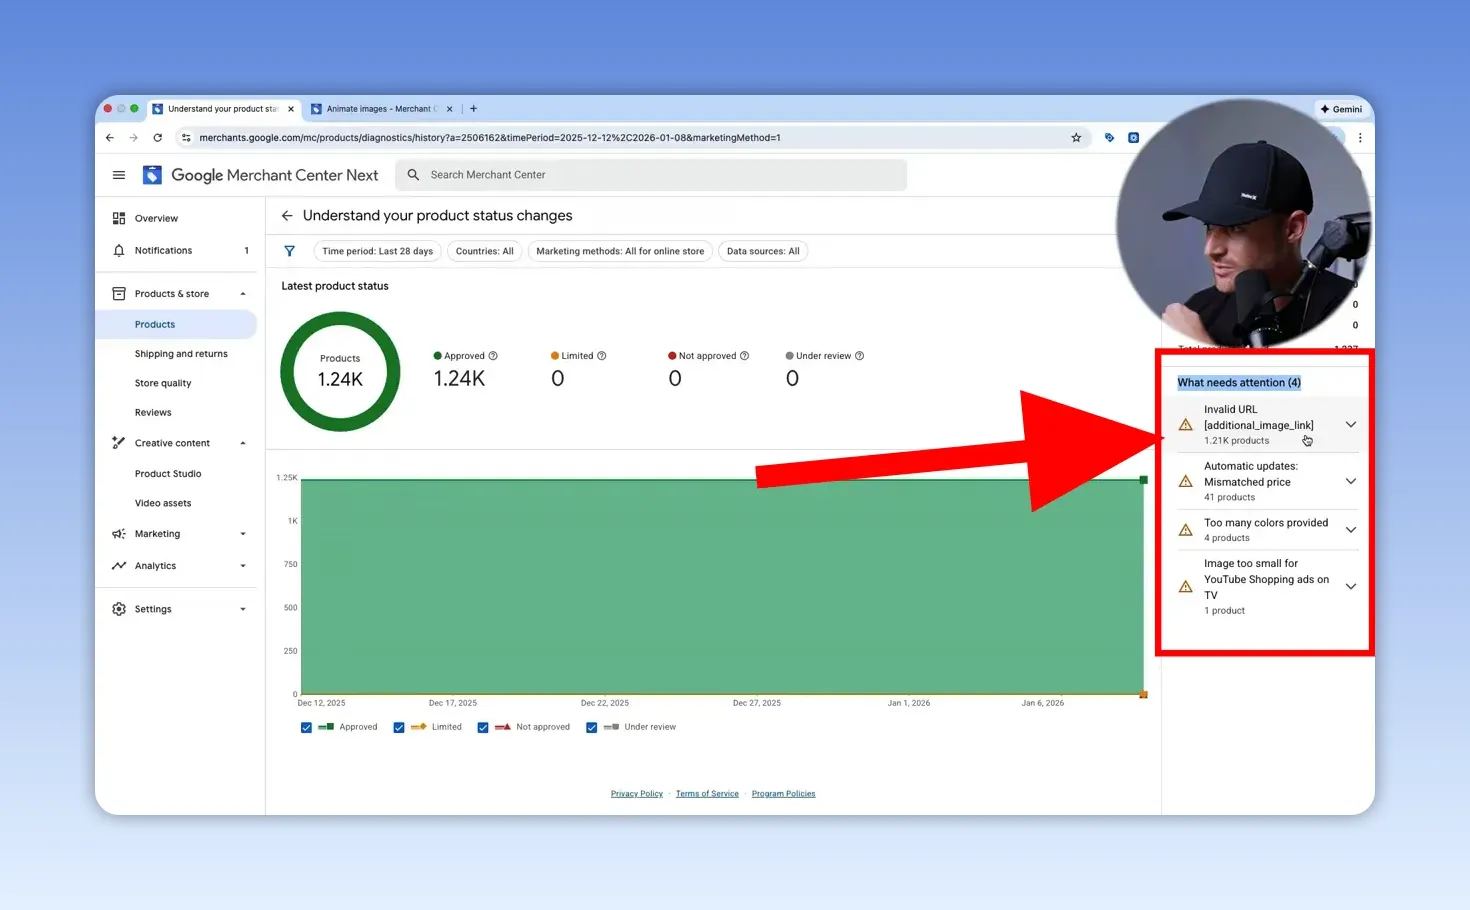Open the Terms of Service link
Viewport: 1470px width, 910px height.
click(707, 794)
